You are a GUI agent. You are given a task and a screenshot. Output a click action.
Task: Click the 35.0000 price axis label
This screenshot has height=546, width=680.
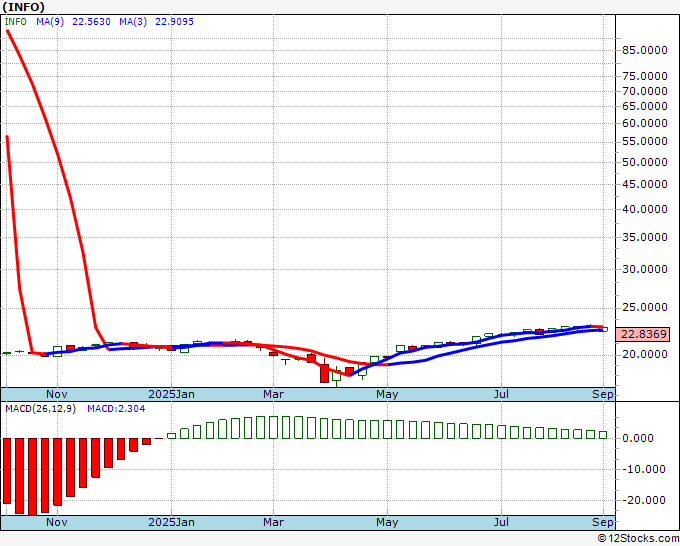click(x=644, y=237)
